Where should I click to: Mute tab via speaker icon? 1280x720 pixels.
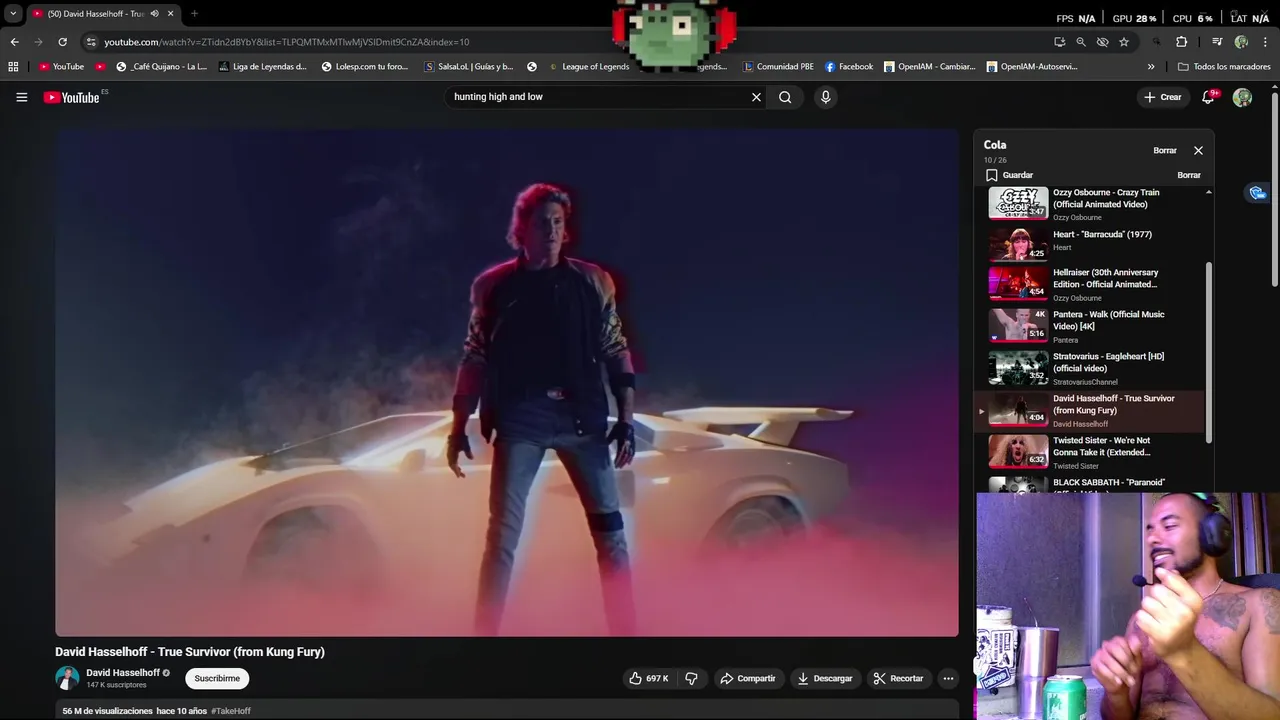pyautogui.click(x=154, y=14)
